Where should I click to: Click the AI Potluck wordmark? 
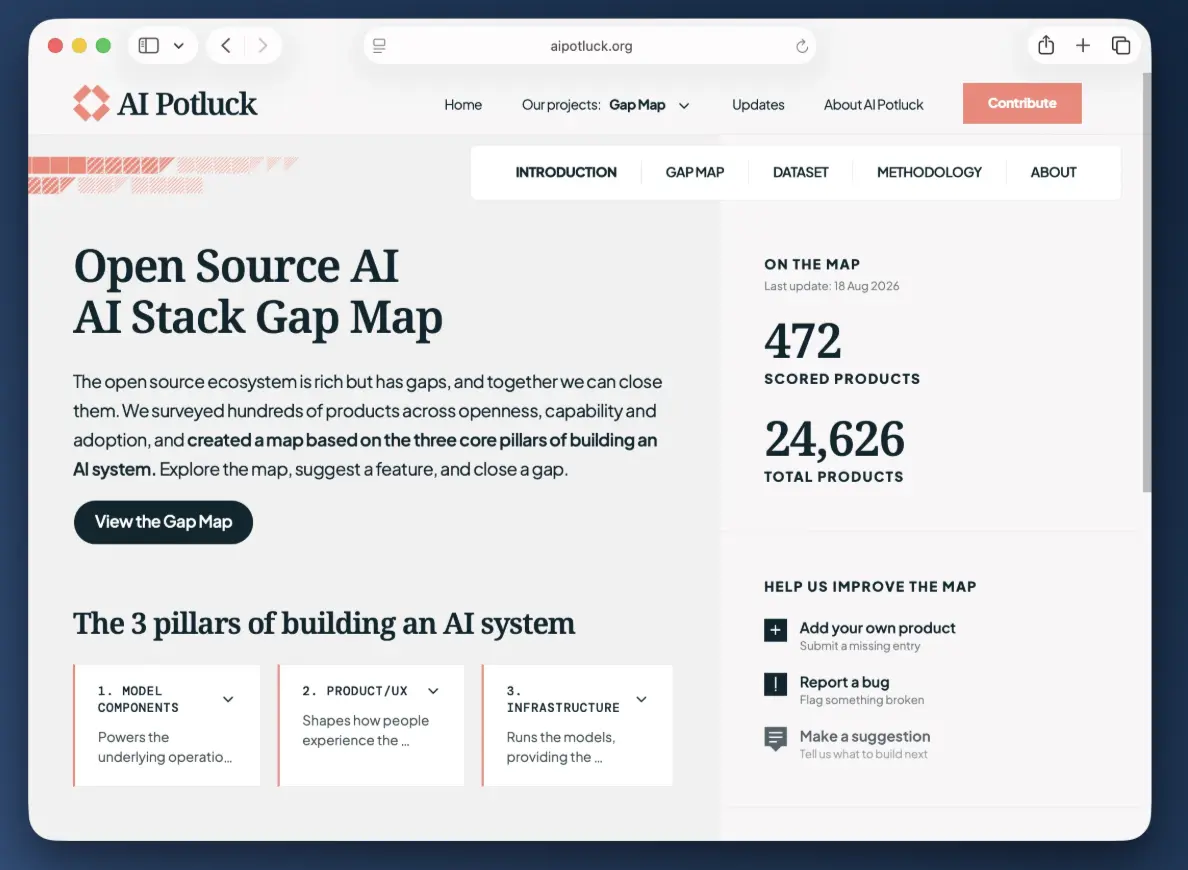click(187, 104)
